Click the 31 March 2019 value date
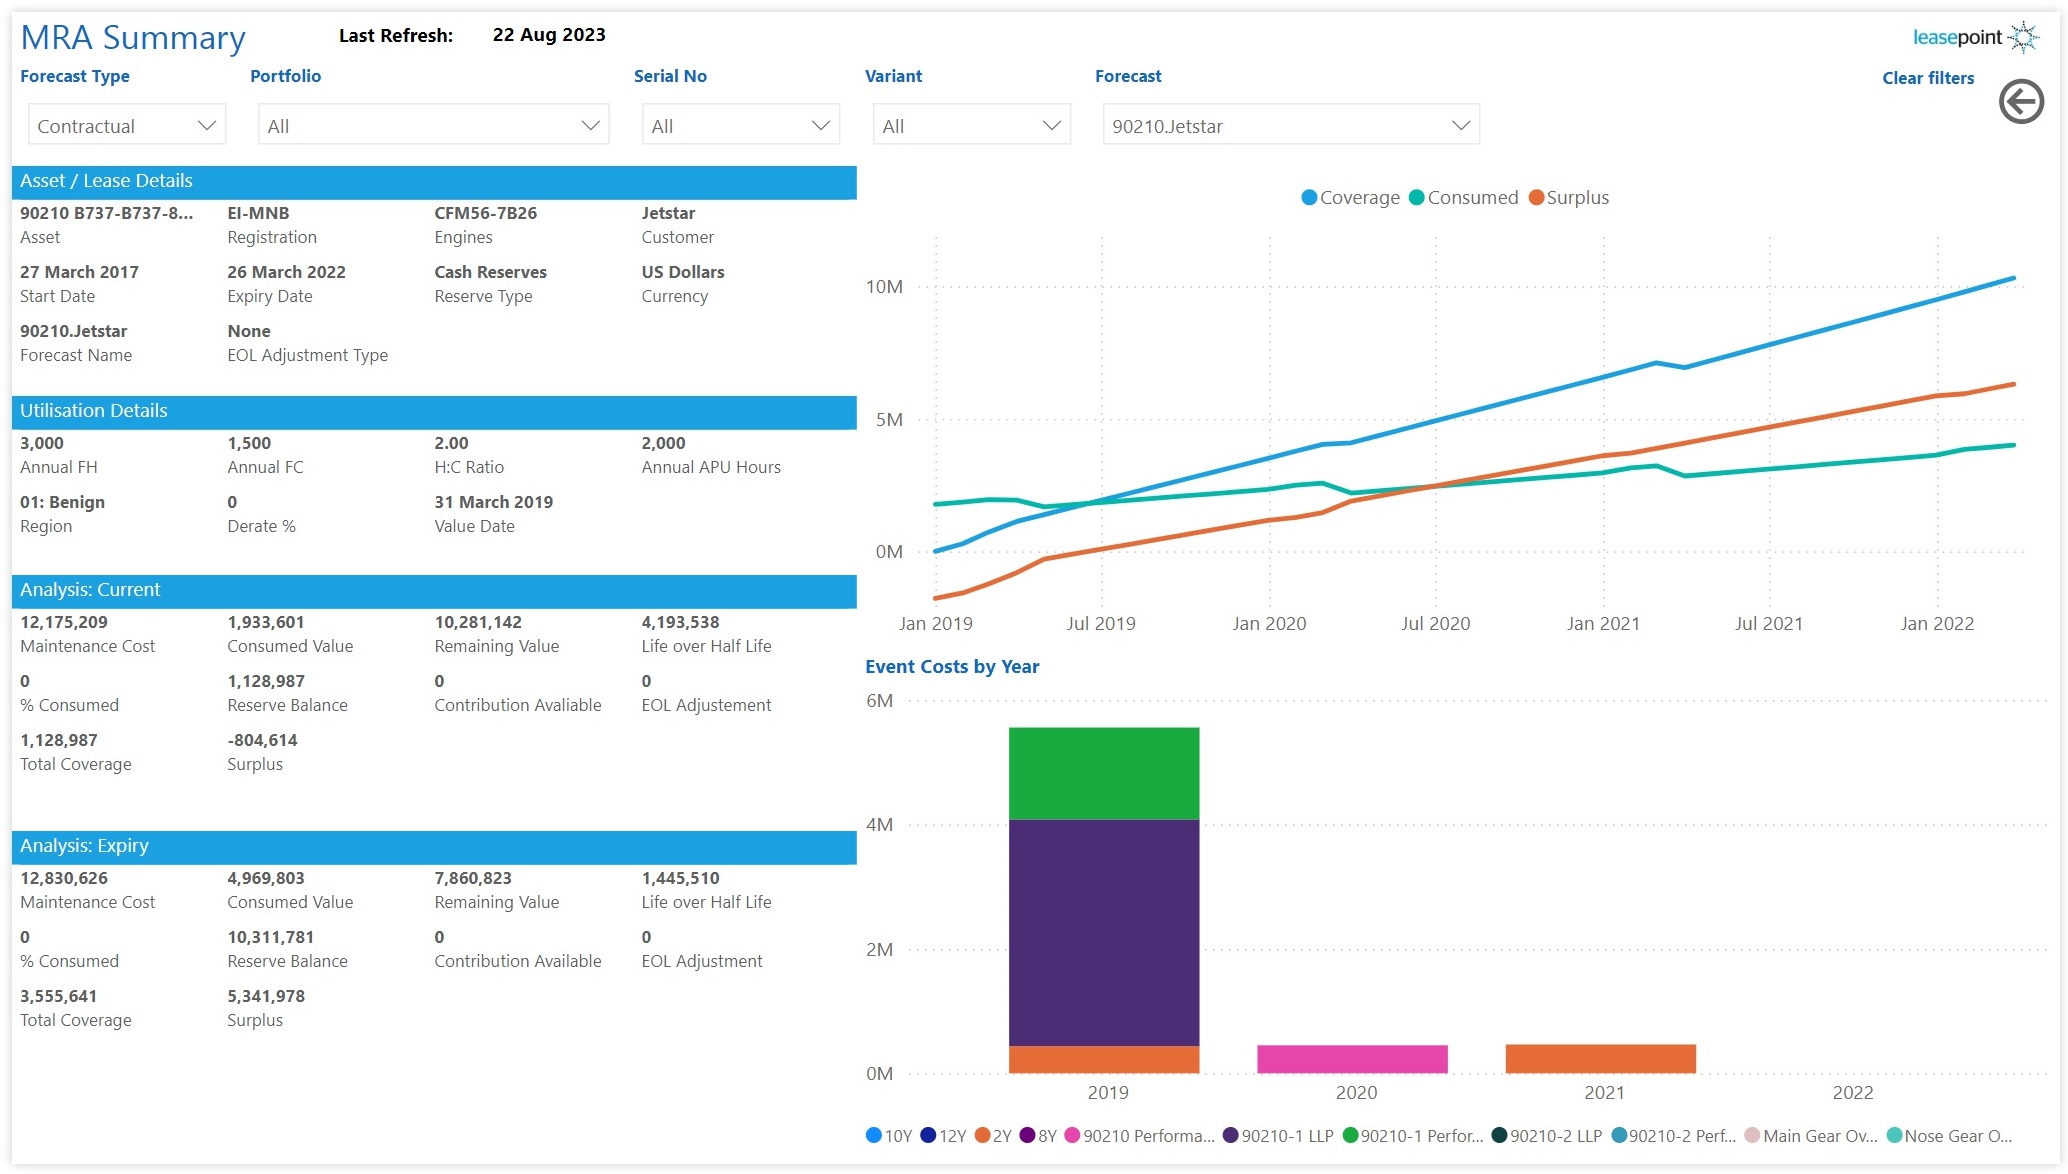The image size is (2068, 1174). click(493, 502)
